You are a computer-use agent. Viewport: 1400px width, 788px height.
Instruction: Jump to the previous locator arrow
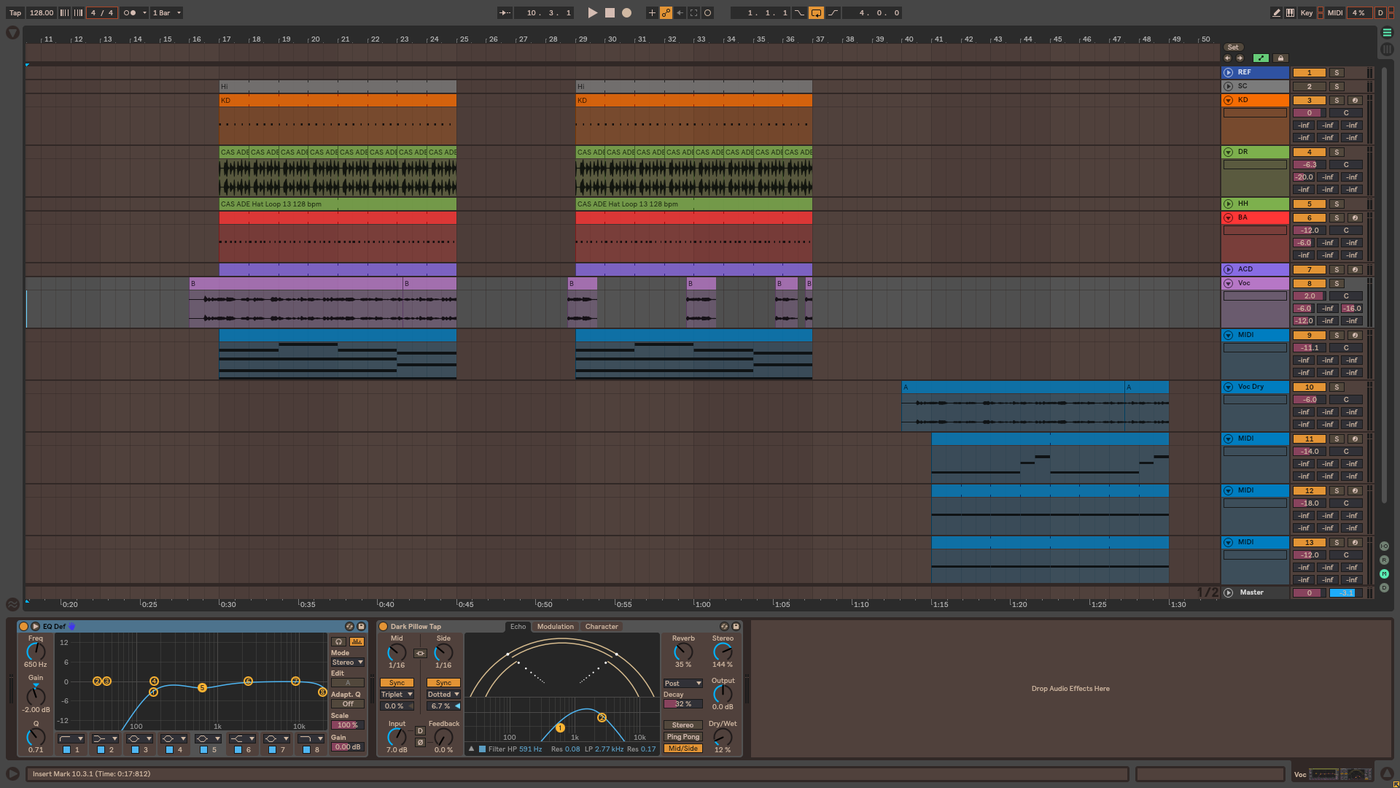click(1228, 58)
